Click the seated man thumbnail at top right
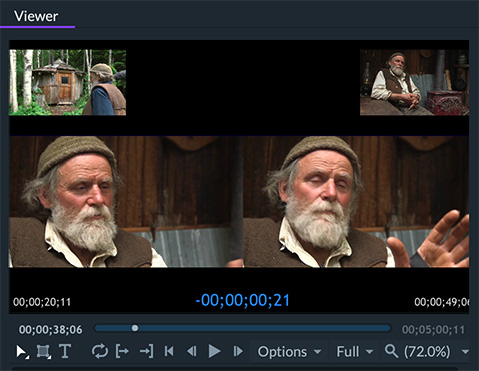This screenshot has width=479, height=371. pyautogui.click(x=414, y=82)
